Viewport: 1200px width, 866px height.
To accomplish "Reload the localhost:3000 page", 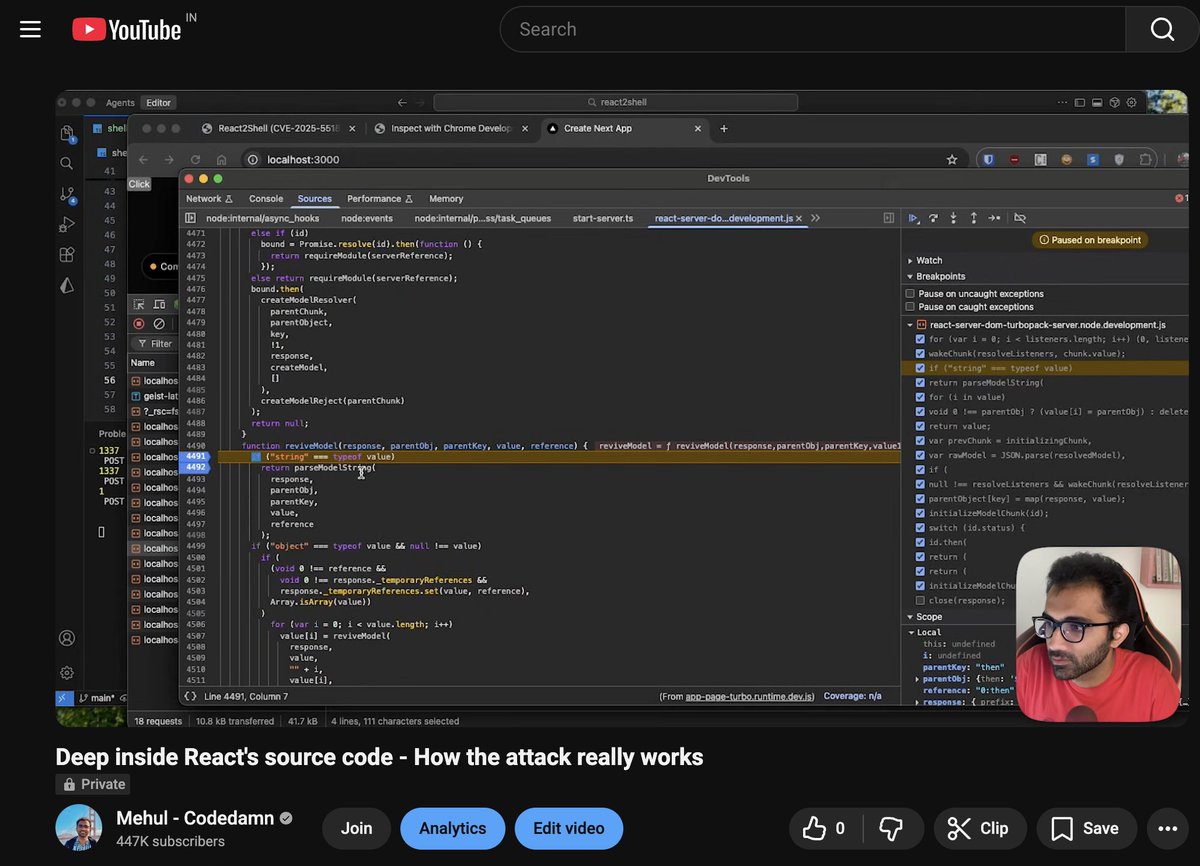I will 196,159.
